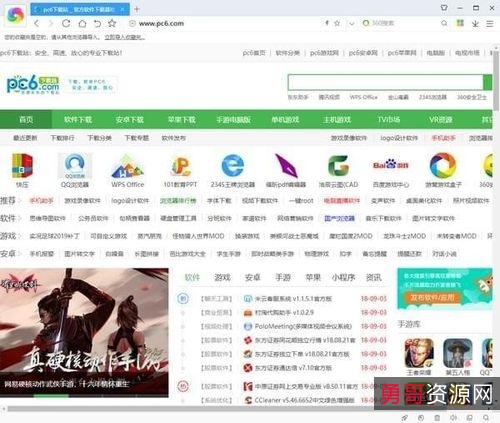The height and width of the screenshot is (423, 500).
Task: Open the 下载排行 sub-navigation link
Action: pyautogui.click(x=62, y=138)
